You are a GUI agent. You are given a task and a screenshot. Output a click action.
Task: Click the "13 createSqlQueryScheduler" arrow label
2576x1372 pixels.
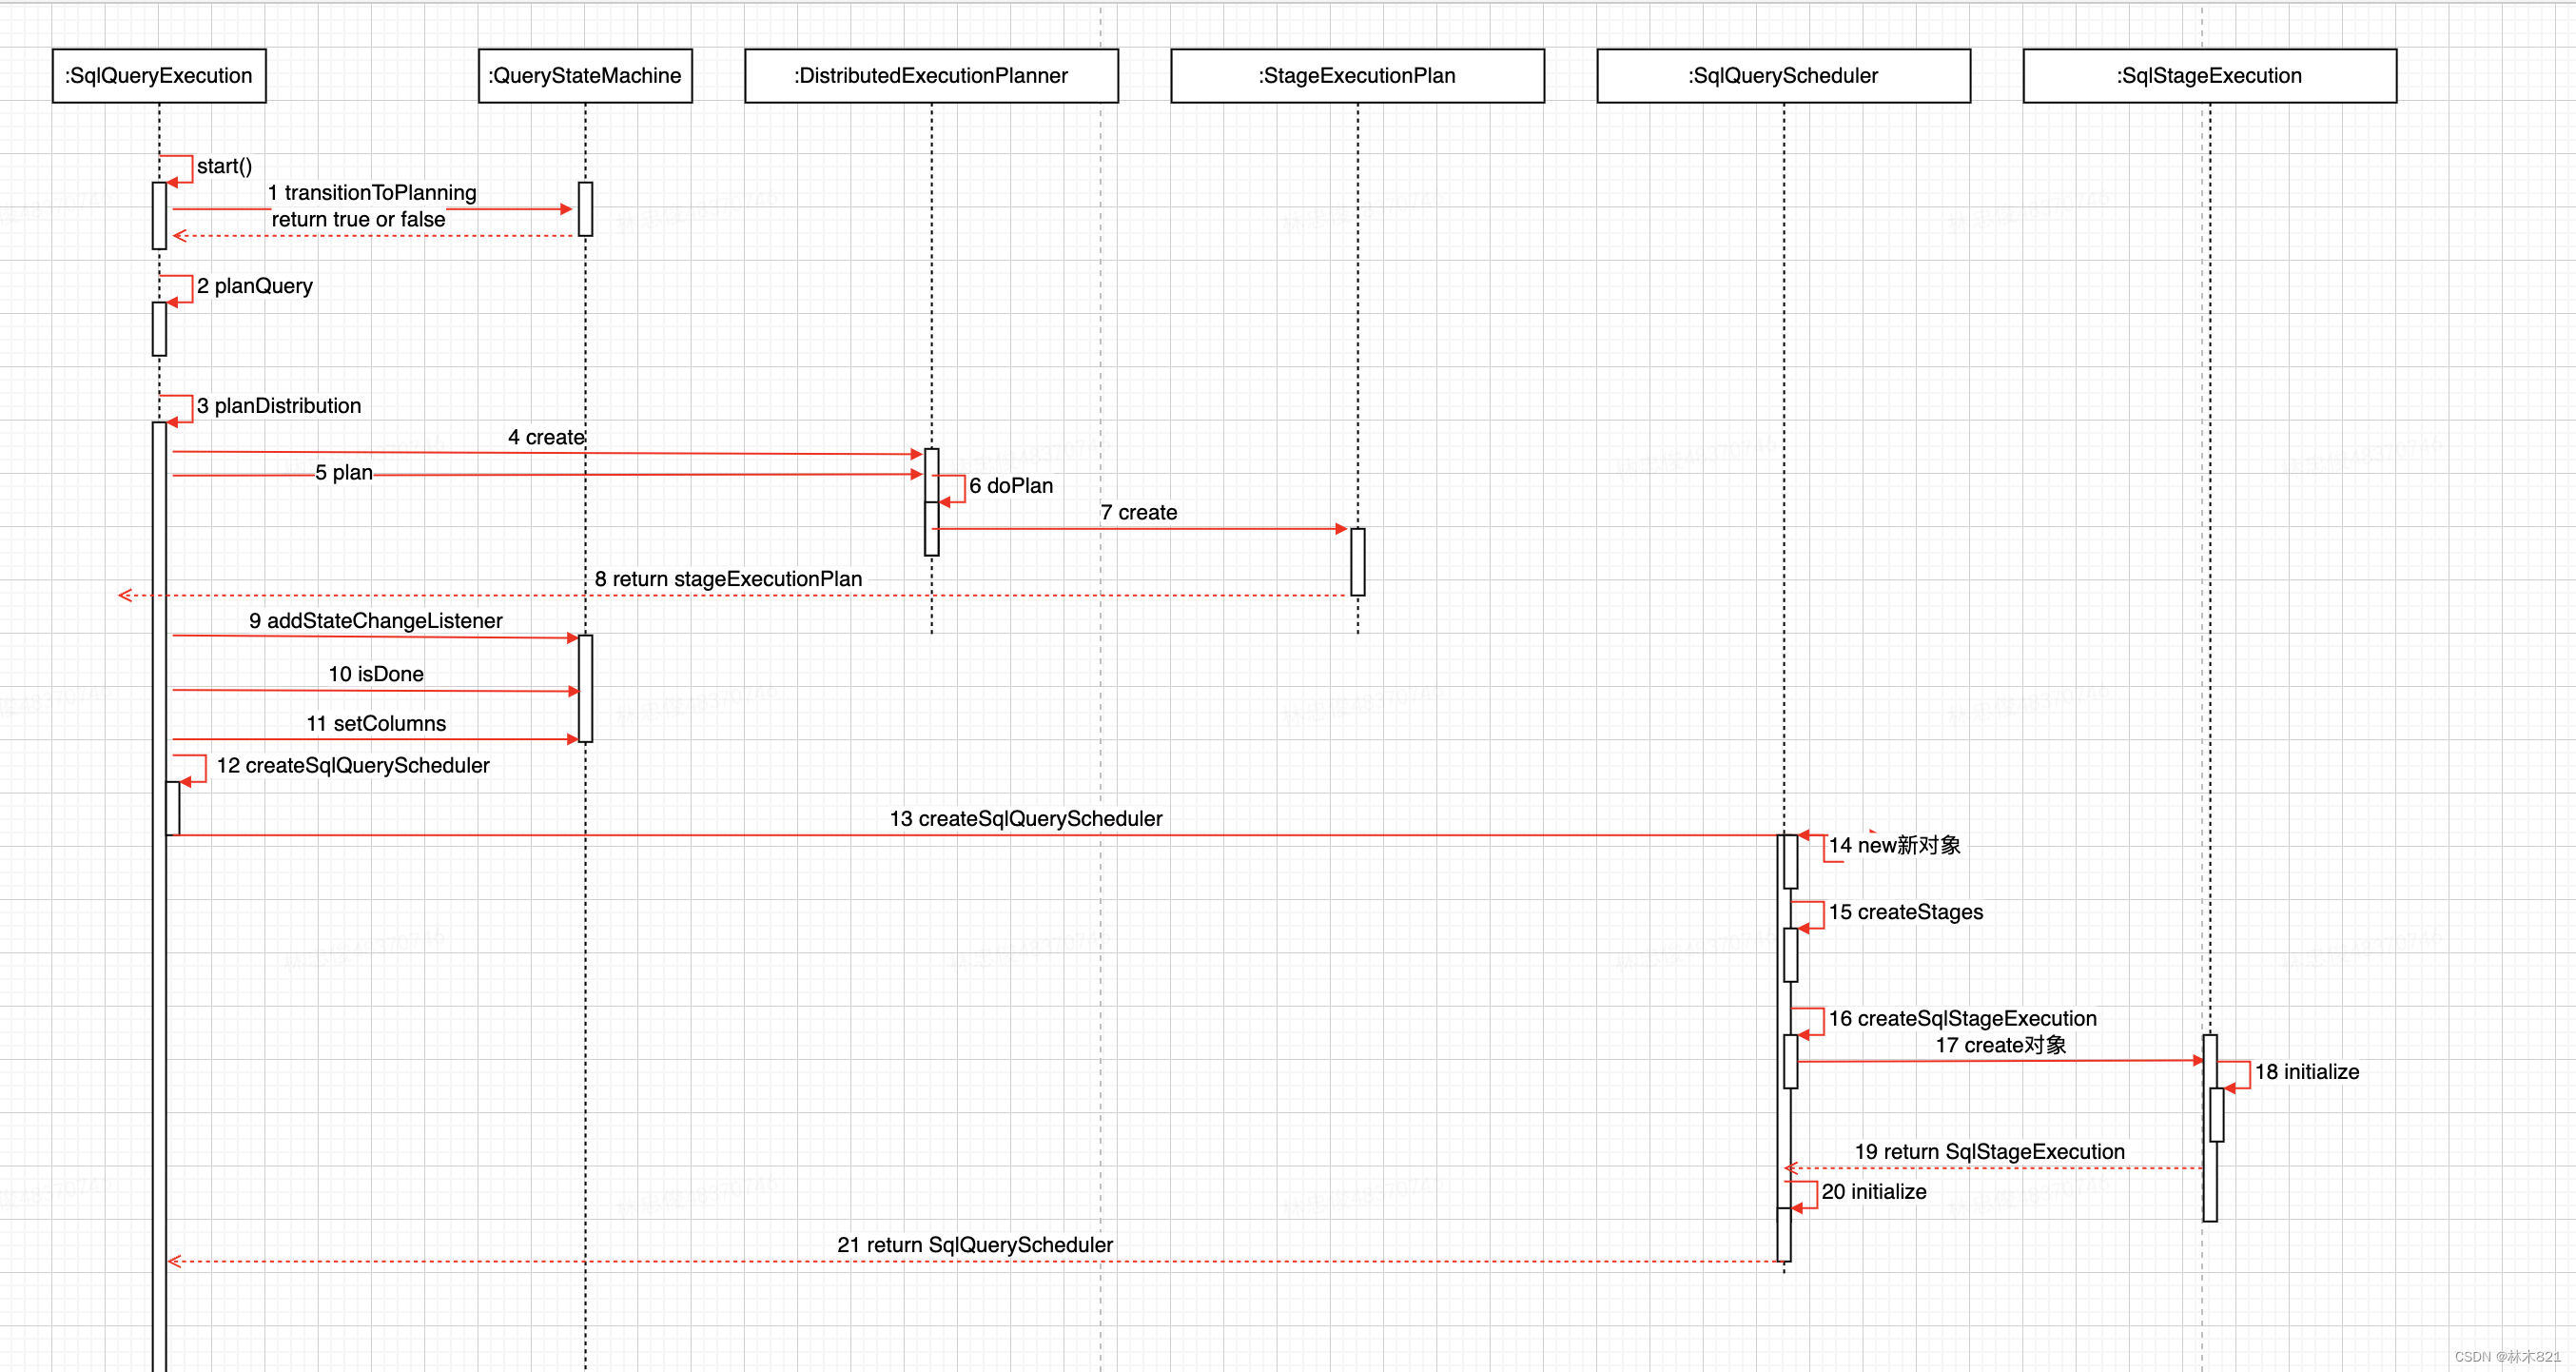click(x=1026, y=819)
